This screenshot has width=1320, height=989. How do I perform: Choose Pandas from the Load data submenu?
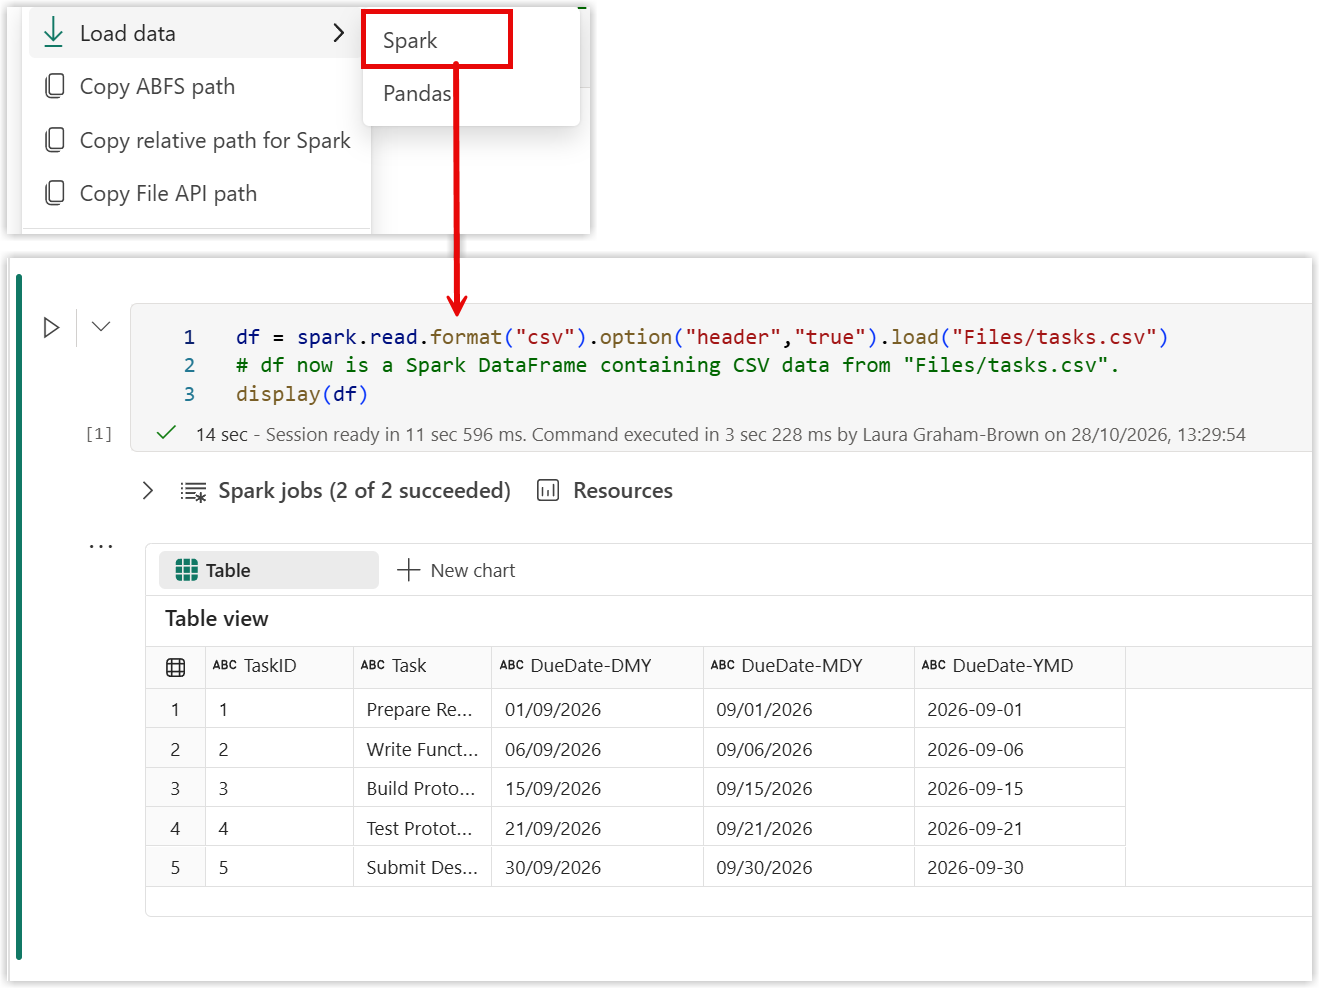[x=417, y=93]
